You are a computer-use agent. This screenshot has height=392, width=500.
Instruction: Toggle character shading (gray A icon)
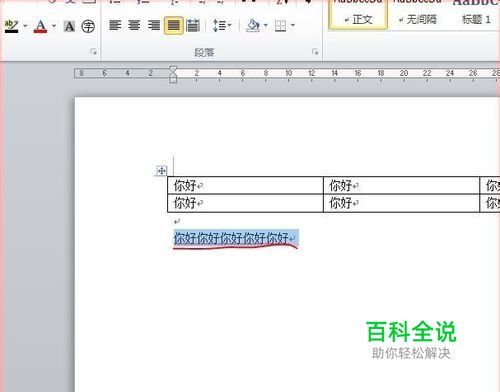click(x=69, y=26)
